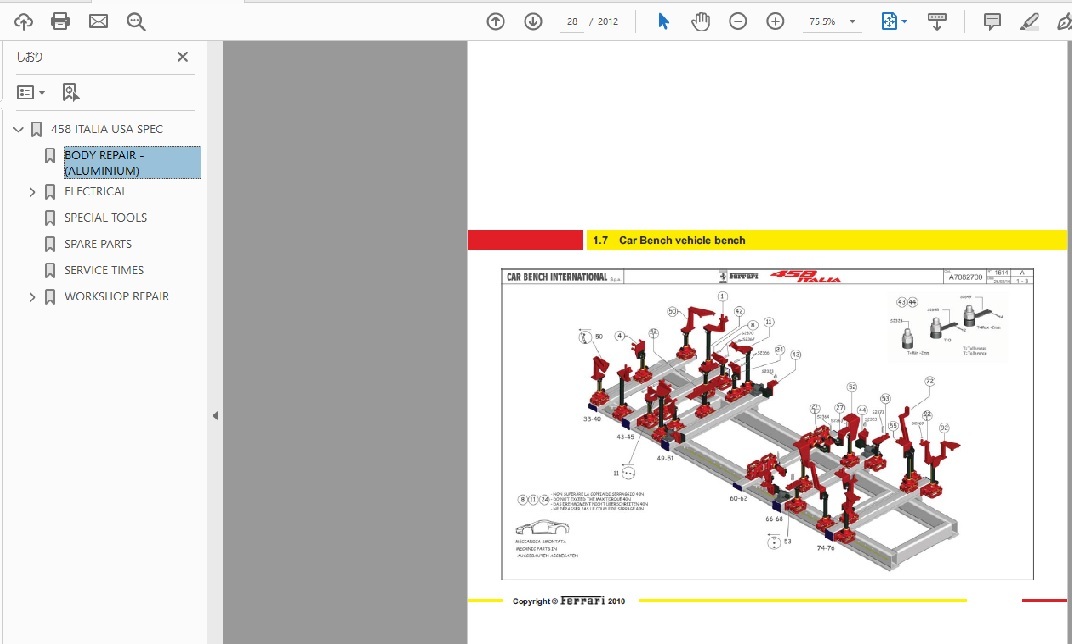1072x644 pixels.
Task: Open BODY REPAIR - (ALUMINIUM) bookmark
Action: [x=133, y=163]
